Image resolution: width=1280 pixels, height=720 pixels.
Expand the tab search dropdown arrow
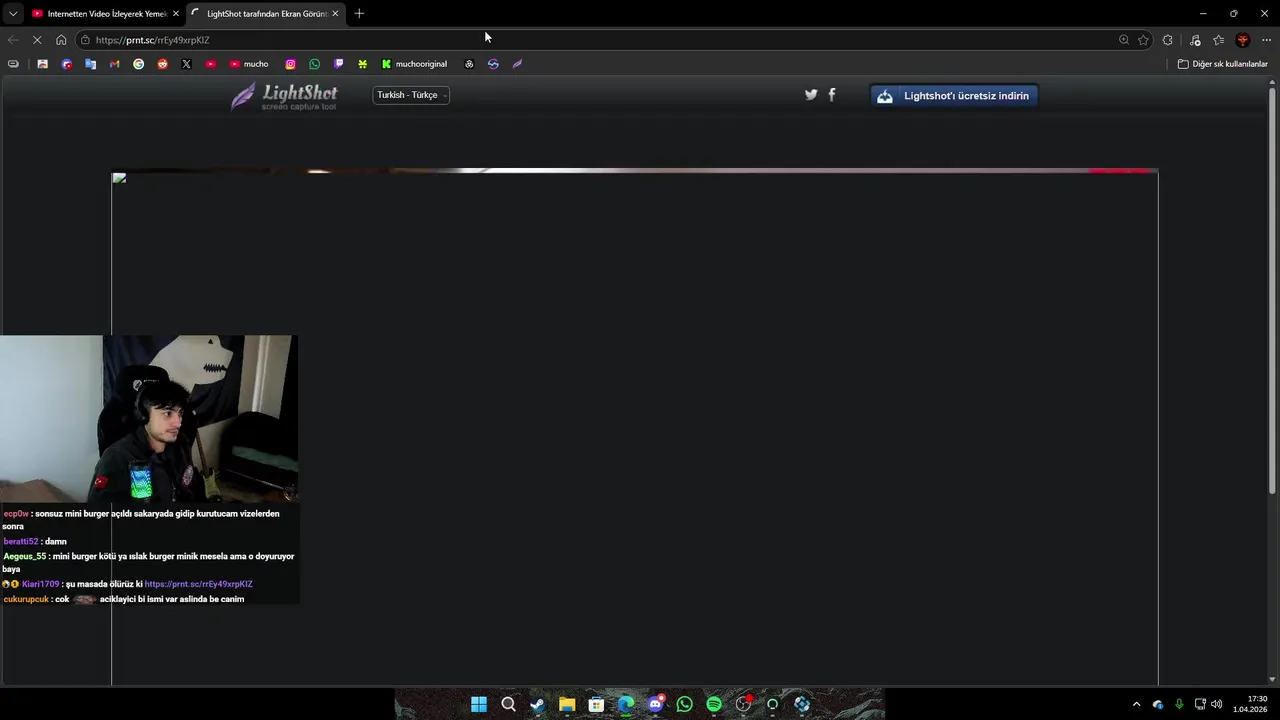(x=12, y=14)
